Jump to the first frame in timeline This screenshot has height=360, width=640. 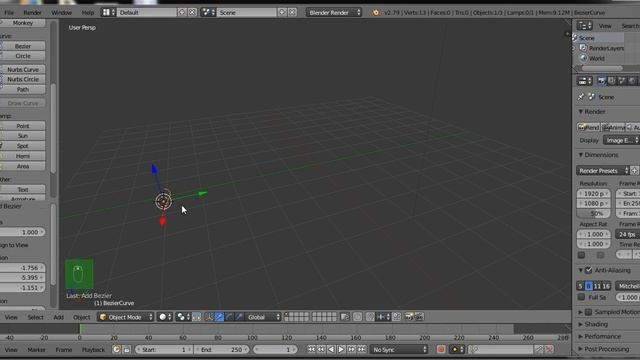311,350
